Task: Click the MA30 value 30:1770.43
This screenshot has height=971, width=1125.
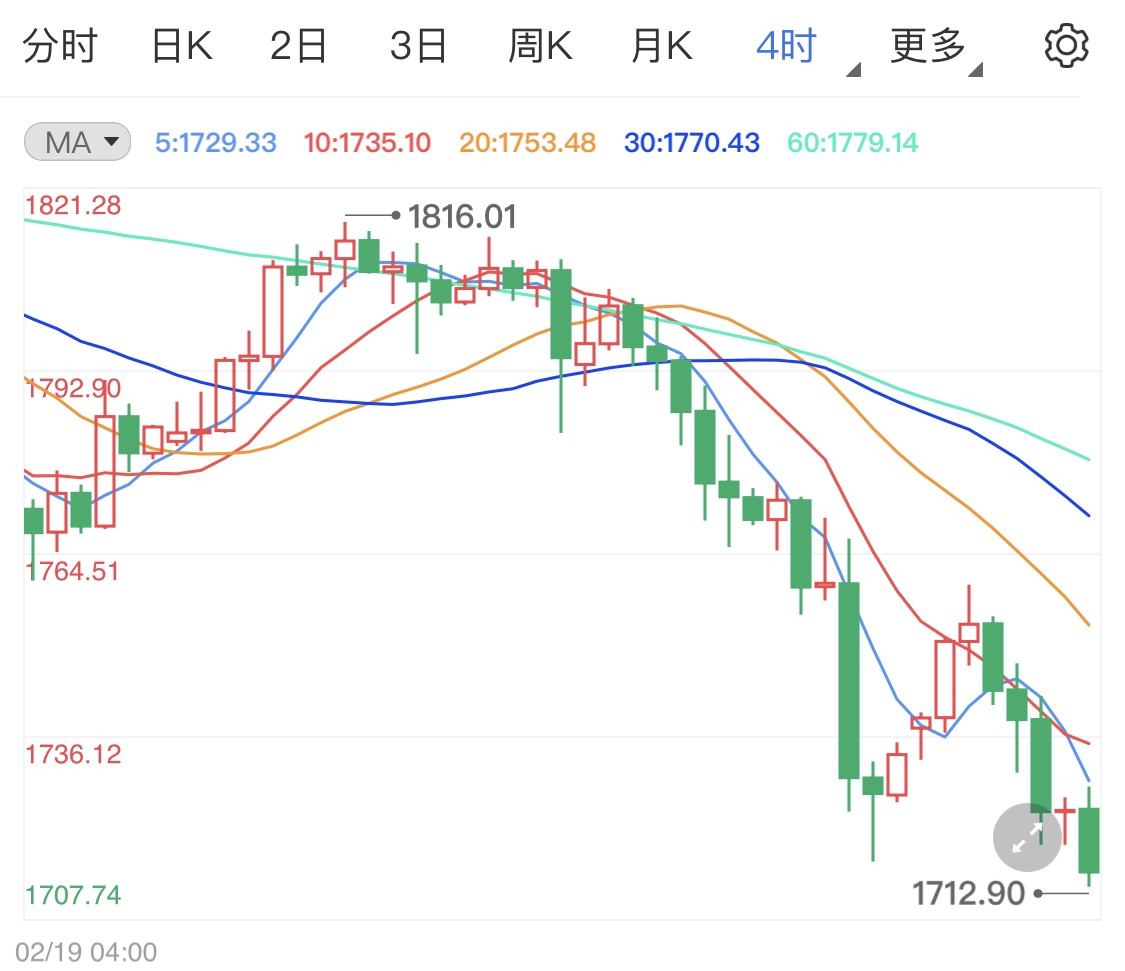Action: pos(692,143)
